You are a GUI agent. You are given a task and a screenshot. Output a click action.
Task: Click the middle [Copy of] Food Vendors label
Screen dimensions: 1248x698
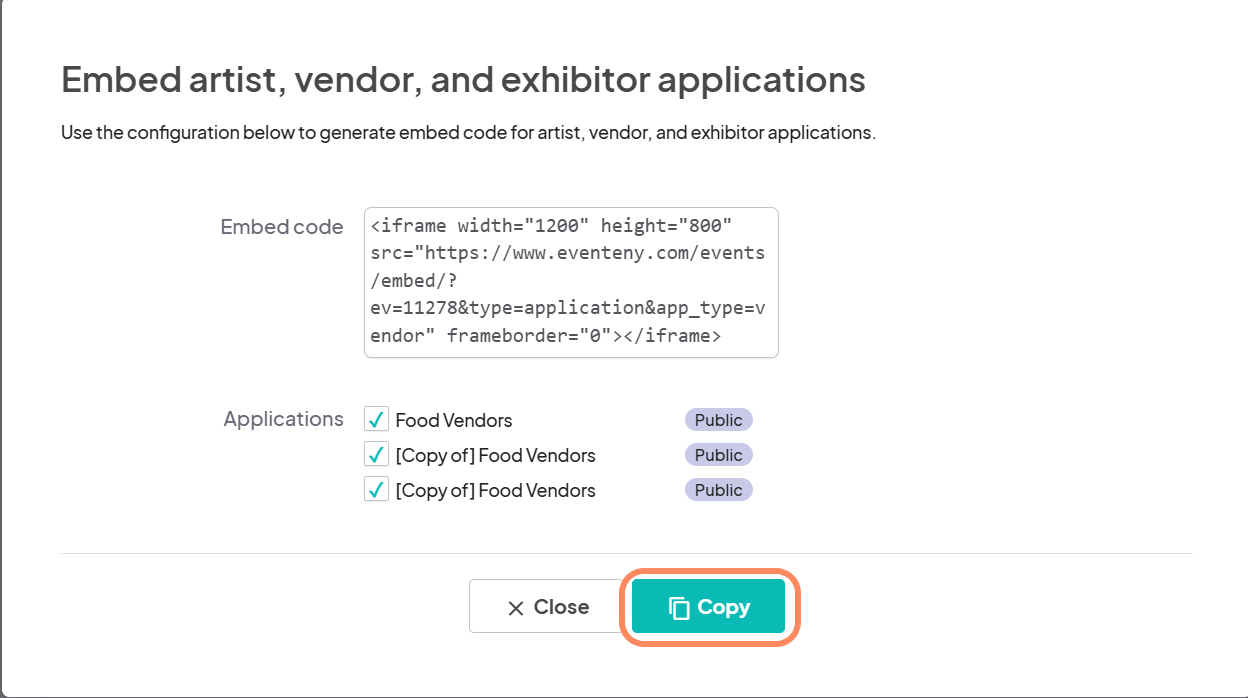pyautogui.click(x=495, y=456)
